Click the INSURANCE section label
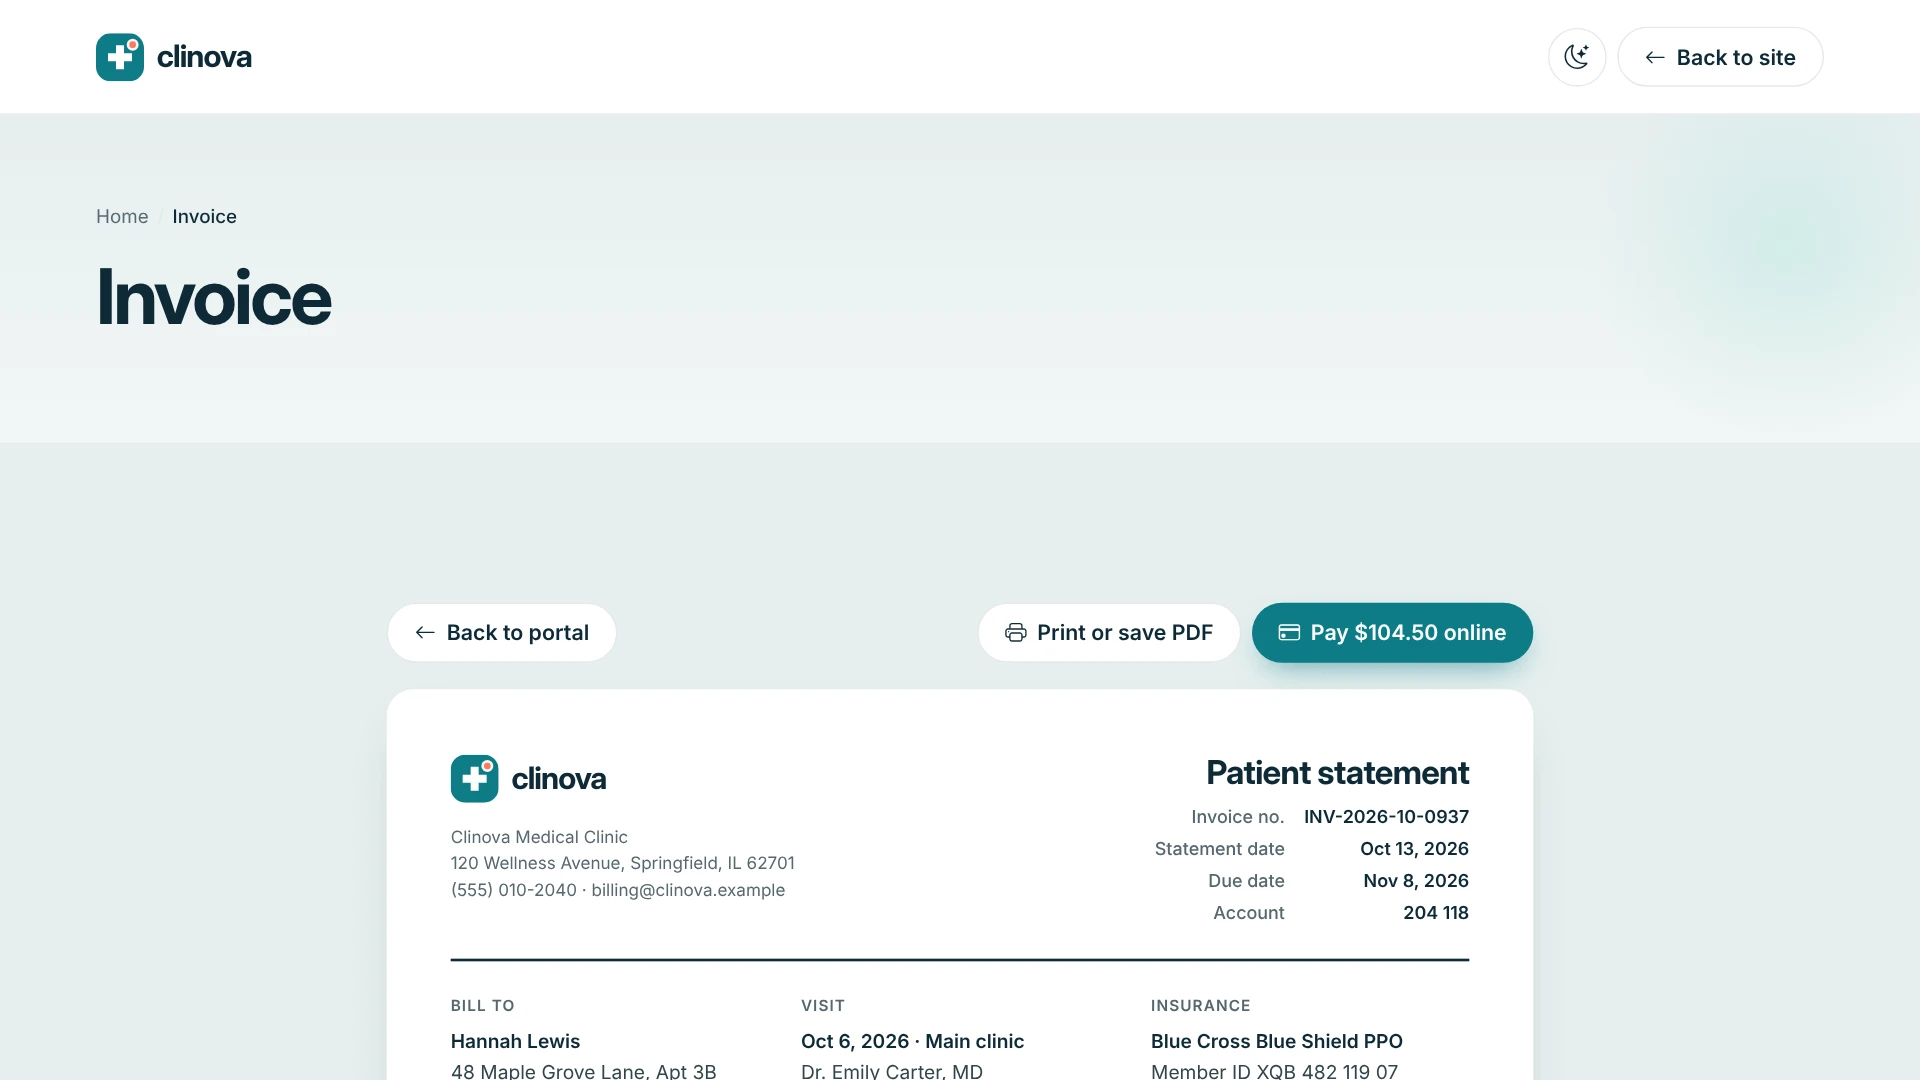This screenshot has width=1920, height=1080. tap(1200, 1006)
